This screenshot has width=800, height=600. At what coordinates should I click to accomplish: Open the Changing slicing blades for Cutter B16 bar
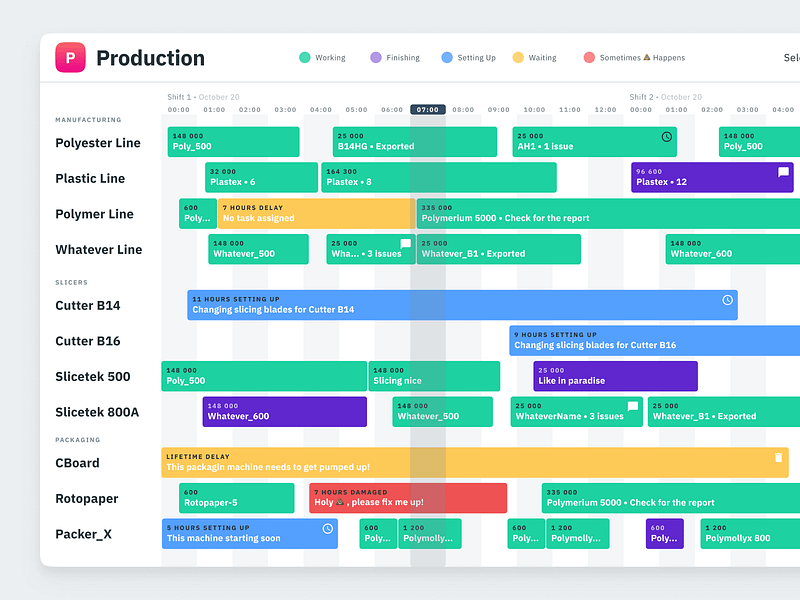pos(655,340)
